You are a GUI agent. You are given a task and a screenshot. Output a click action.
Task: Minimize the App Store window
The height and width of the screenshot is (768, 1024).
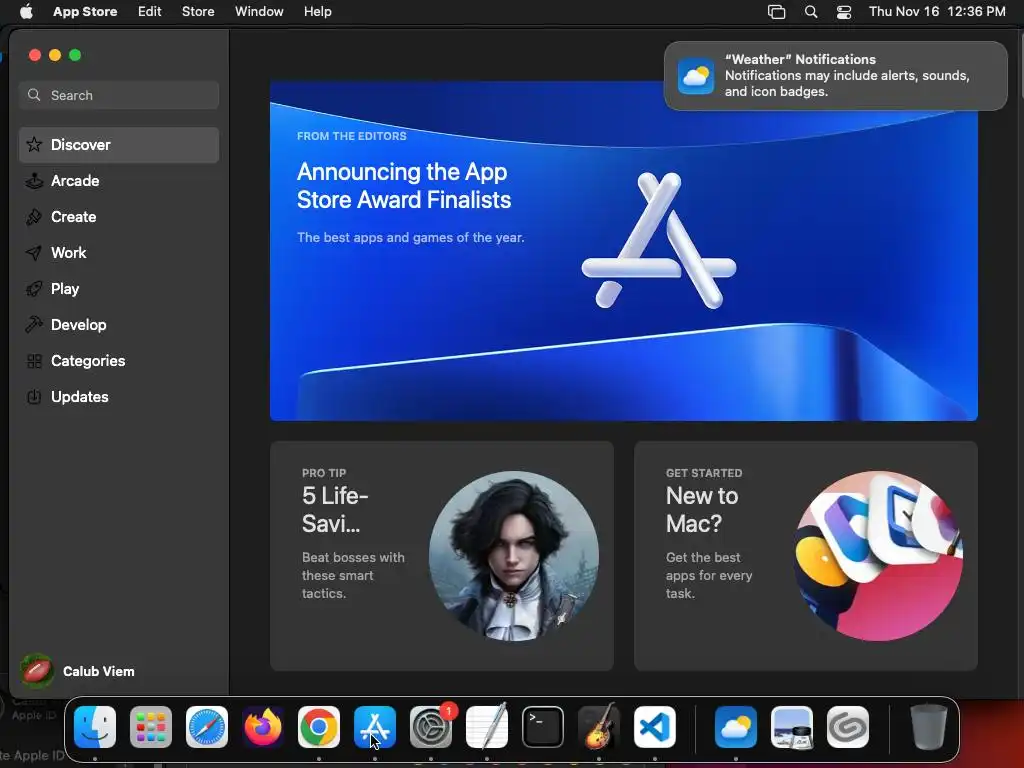tap(55, 56)
